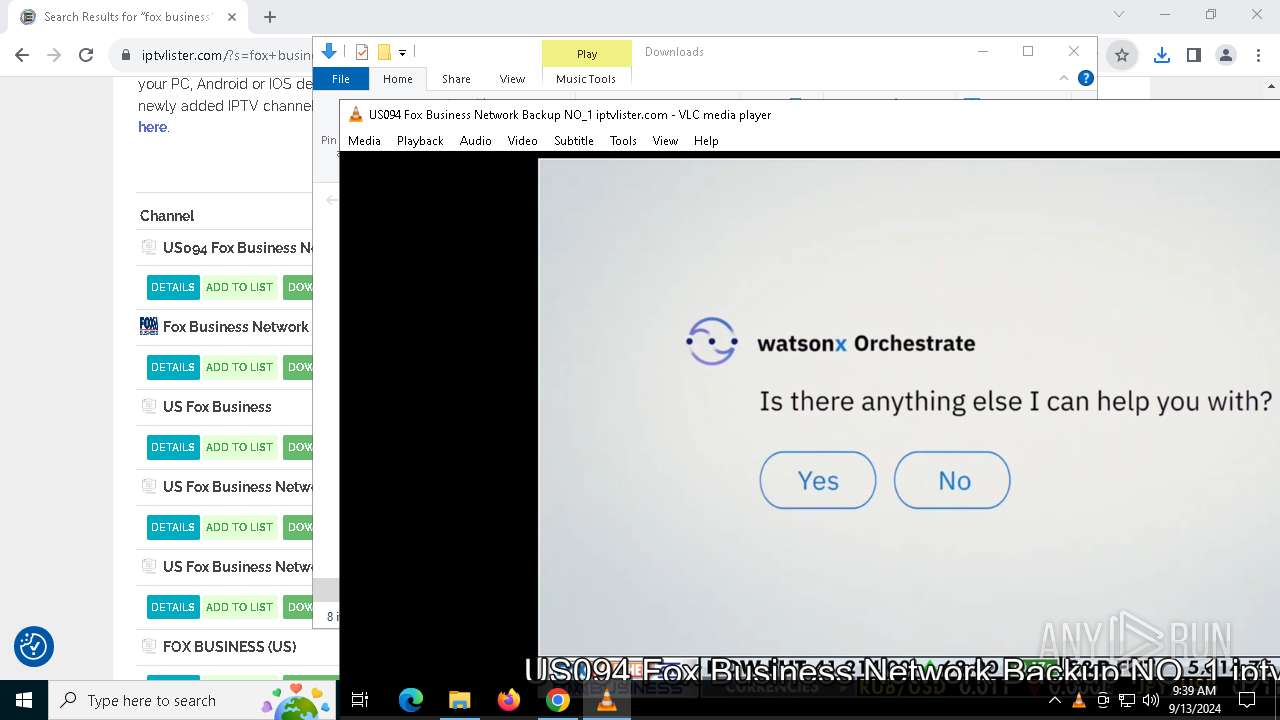Click DETAILS under Fox Business Network

(x=173, y=367)
